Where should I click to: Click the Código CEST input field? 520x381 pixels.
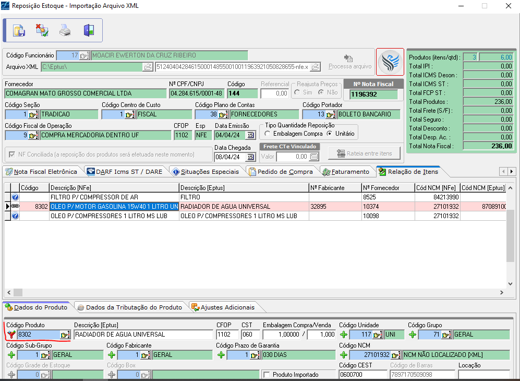(363, 375)
